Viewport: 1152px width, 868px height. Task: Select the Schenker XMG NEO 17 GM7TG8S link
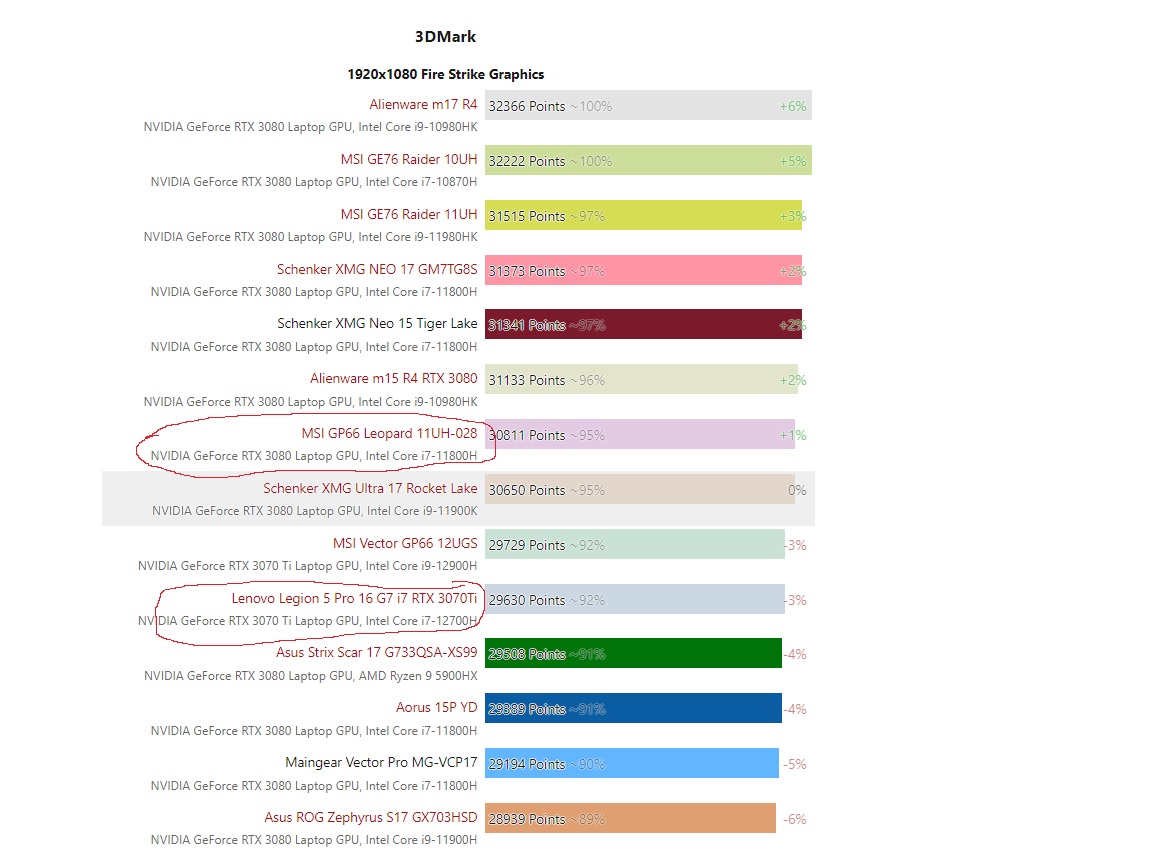377,270
